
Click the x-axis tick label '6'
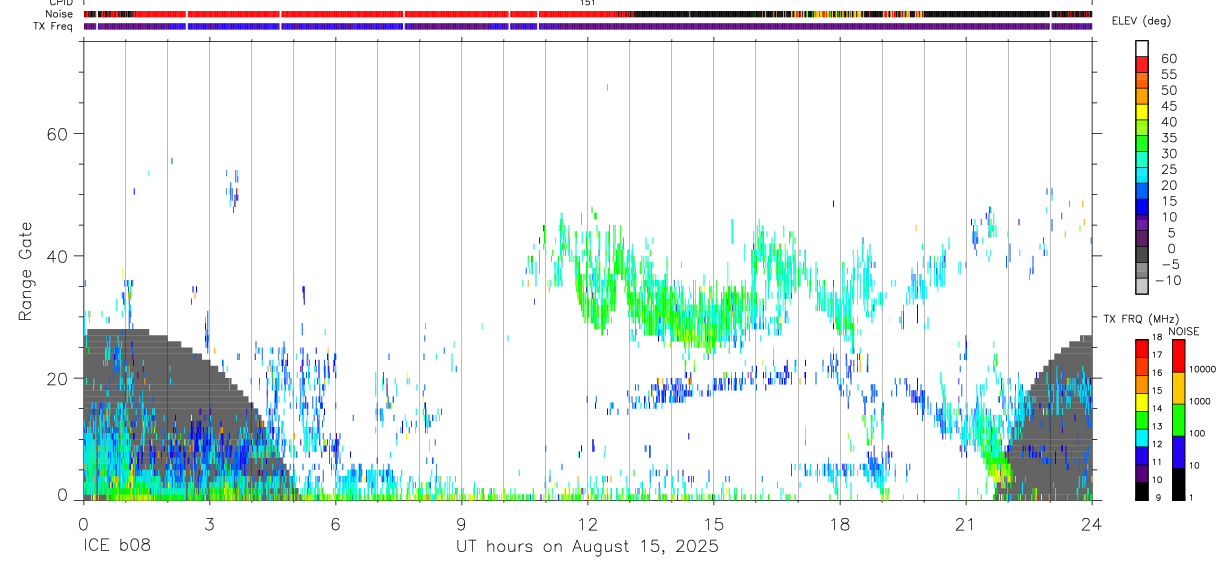pyautogui.click(x=335, y=523)
